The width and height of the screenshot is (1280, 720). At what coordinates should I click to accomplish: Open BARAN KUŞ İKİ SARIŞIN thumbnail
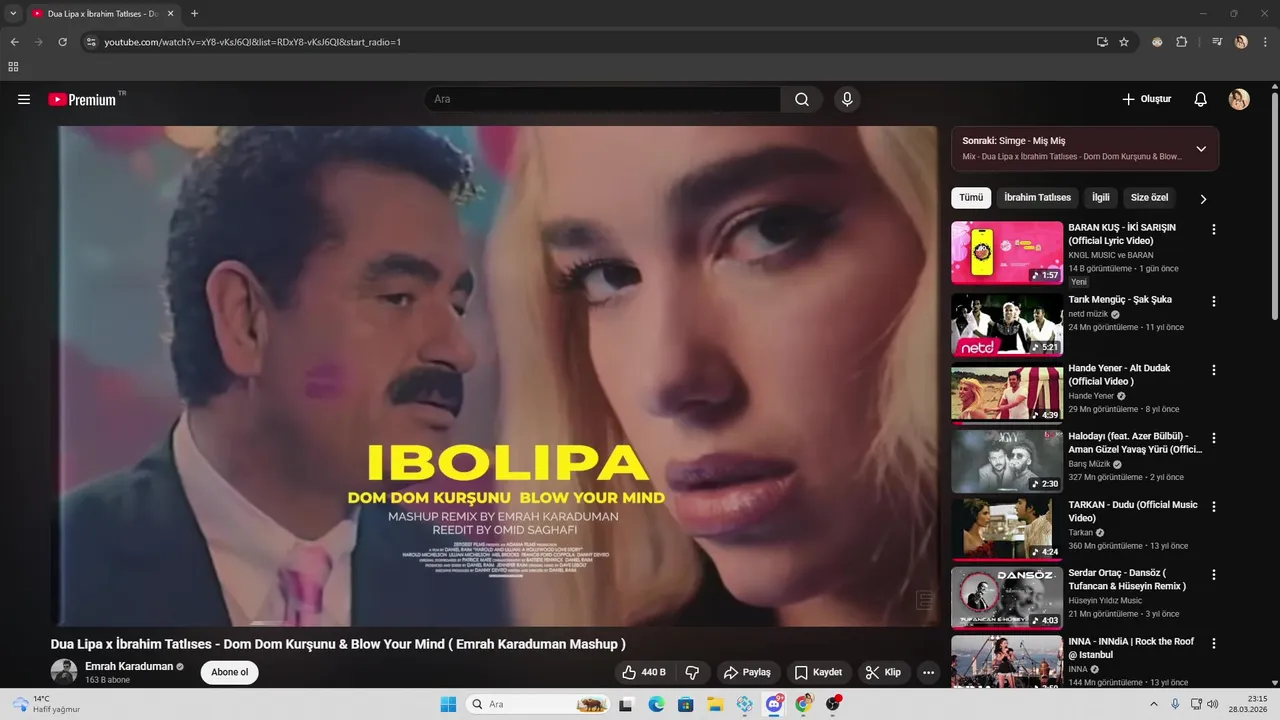(1007, 253)
